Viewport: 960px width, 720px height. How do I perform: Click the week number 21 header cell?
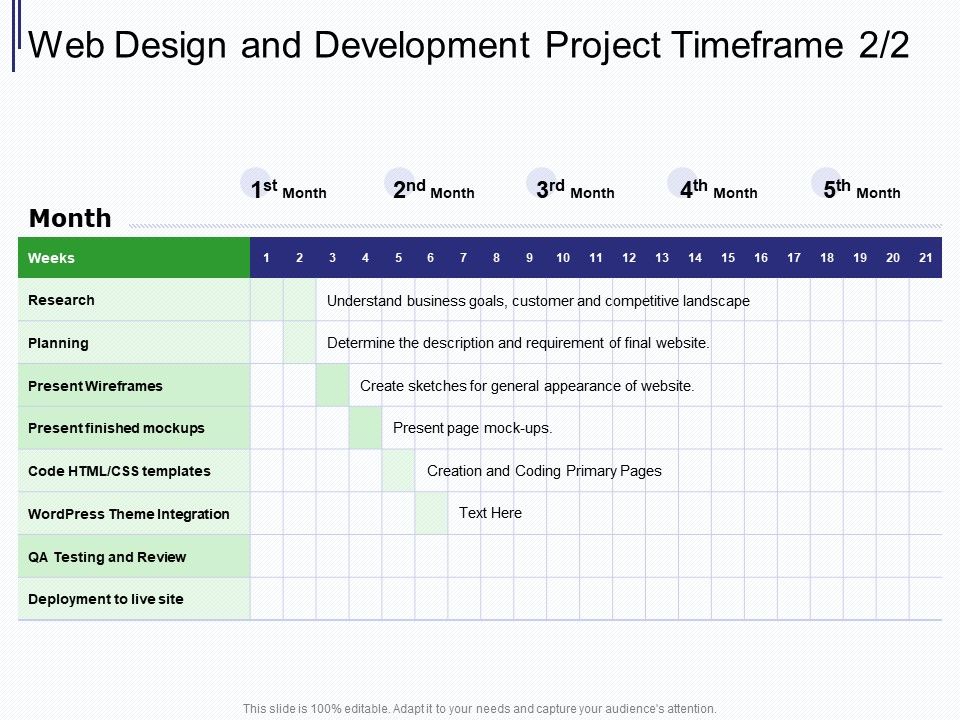coord(925,257)
